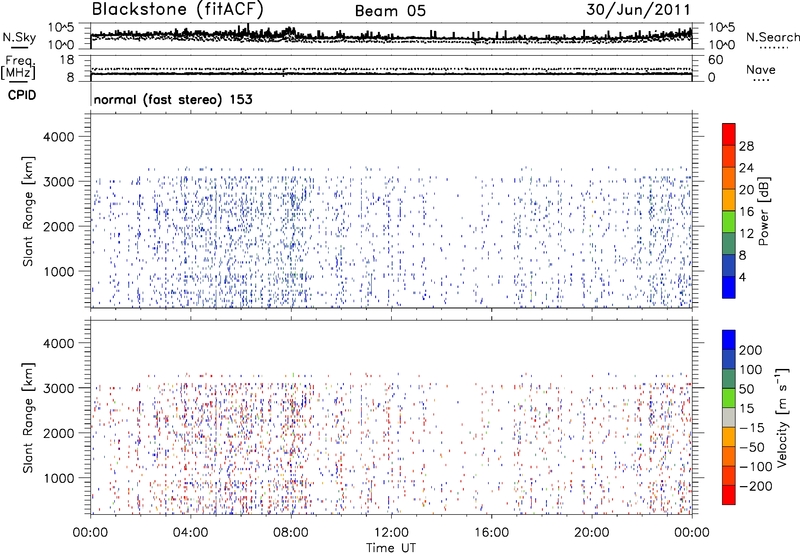This screenshot has height=554, width=800.
Task: Click the 'normal (fast stereo) 153' text
Action: 173,99
